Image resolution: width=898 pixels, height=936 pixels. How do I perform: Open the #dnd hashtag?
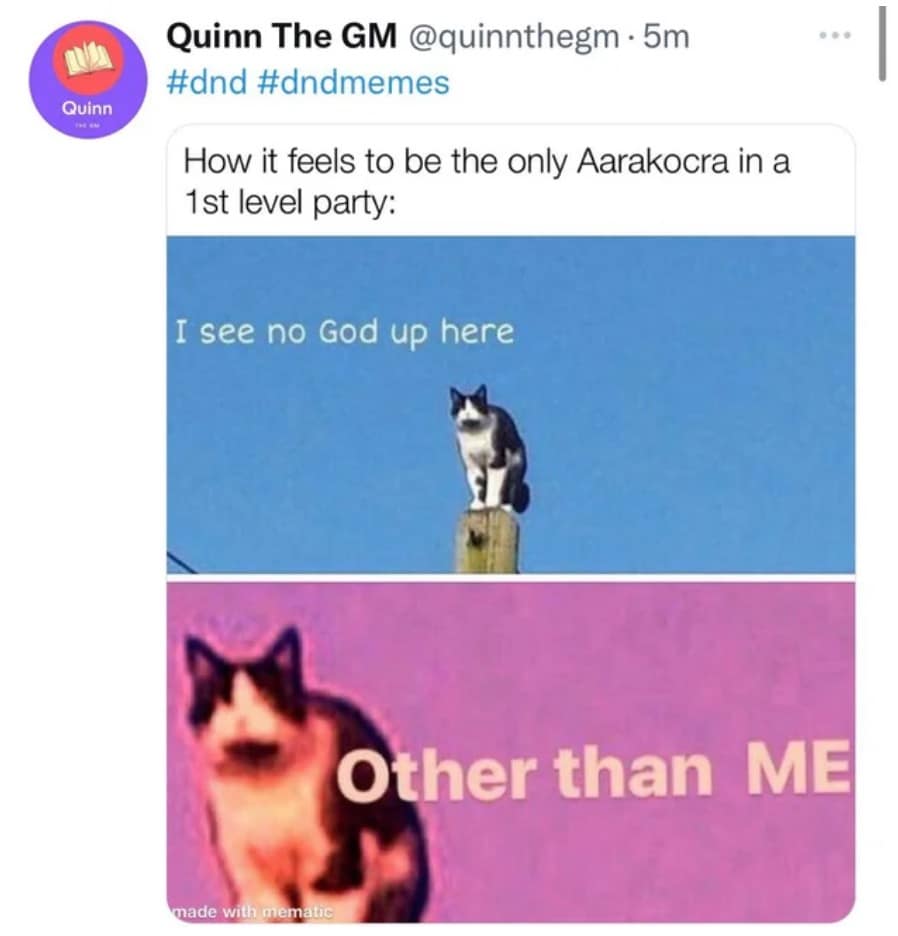[x=209, y=82]
